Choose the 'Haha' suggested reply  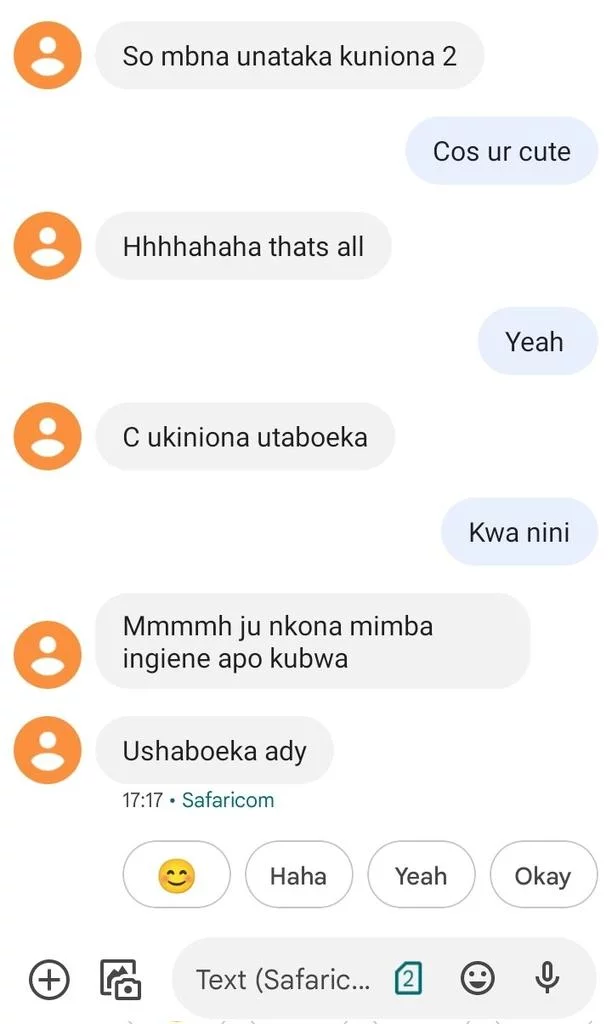point(298,875)
